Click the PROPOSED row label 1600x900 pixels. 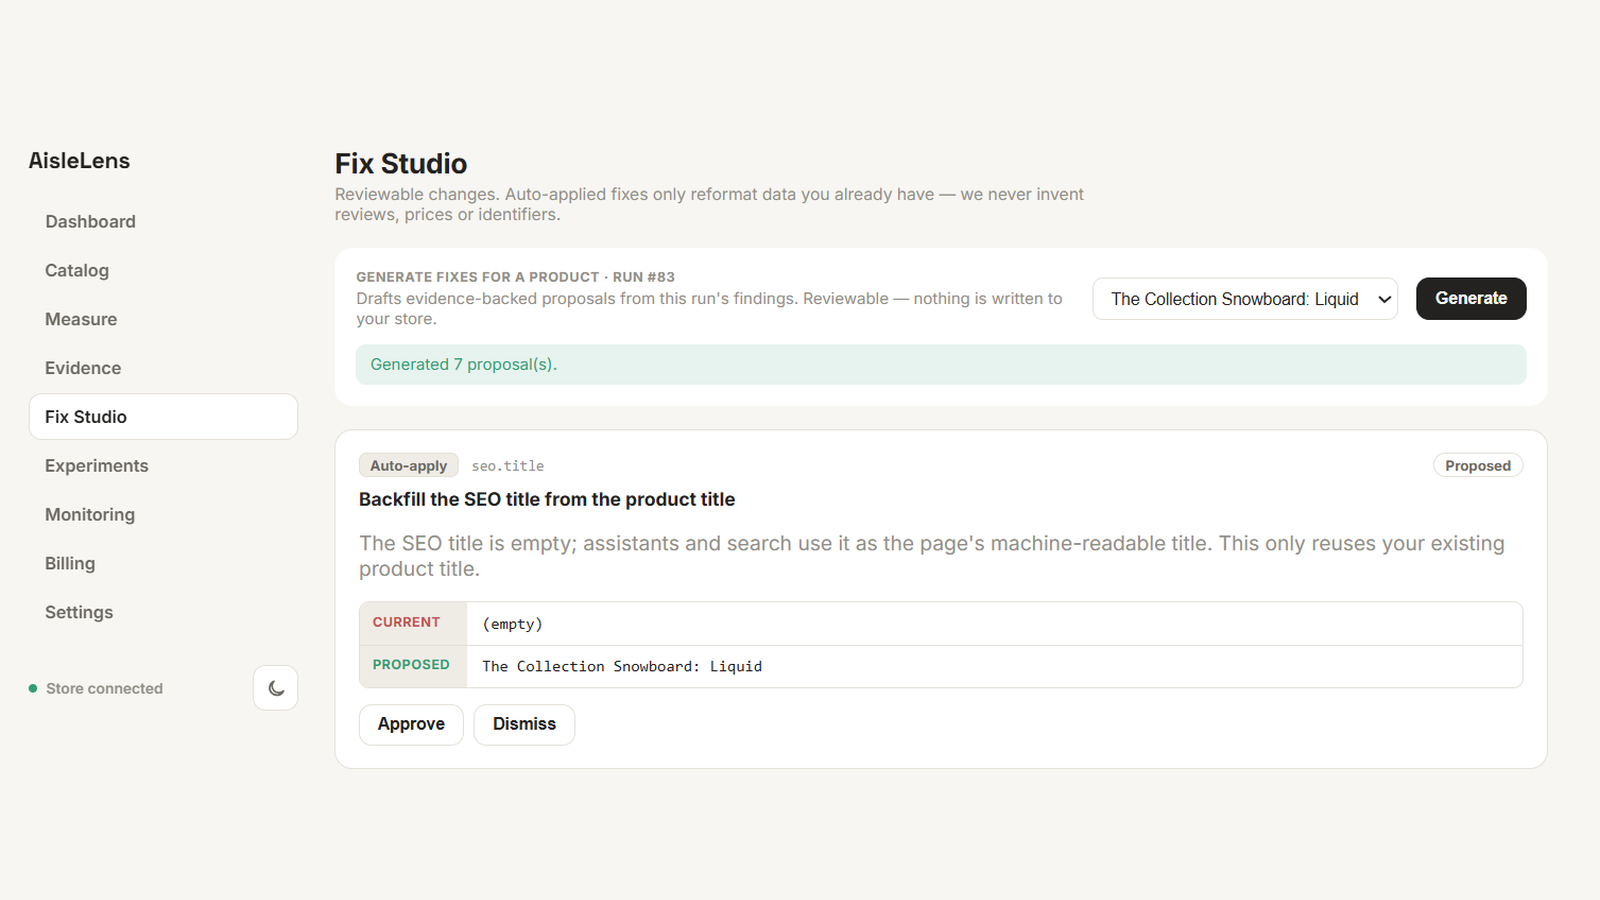(411, 664)
